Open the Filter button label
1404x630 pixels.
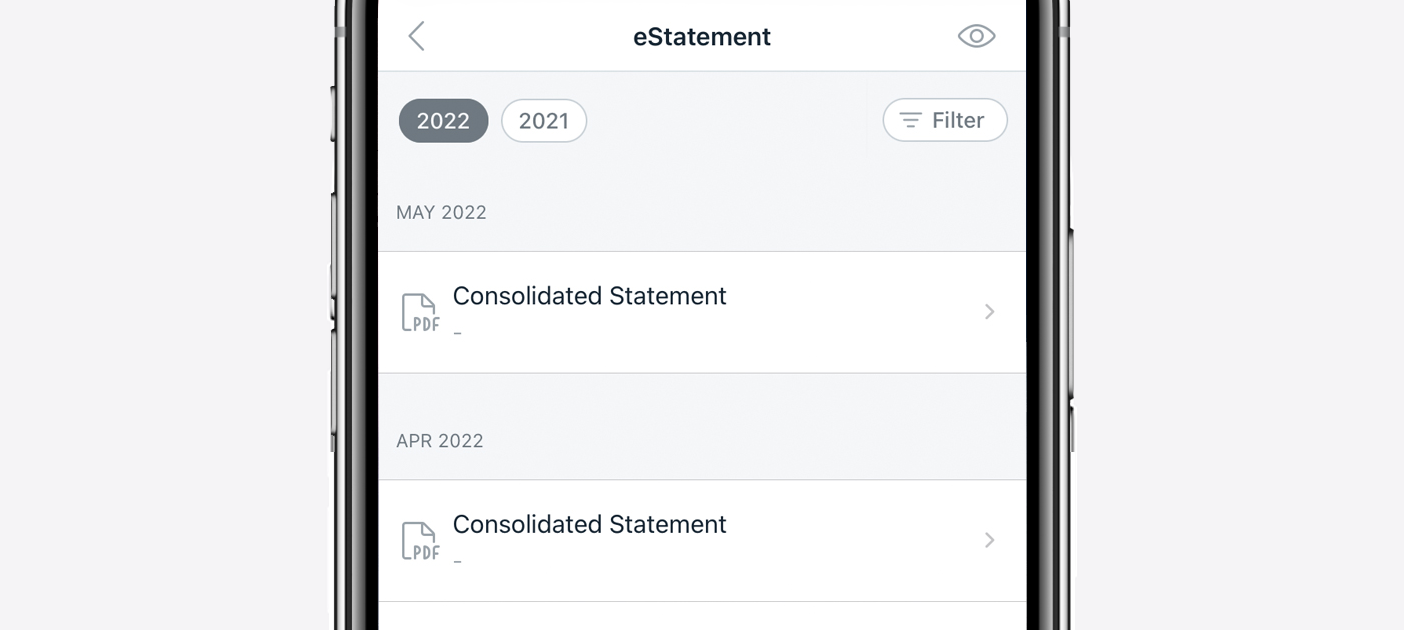pos(958,120)
